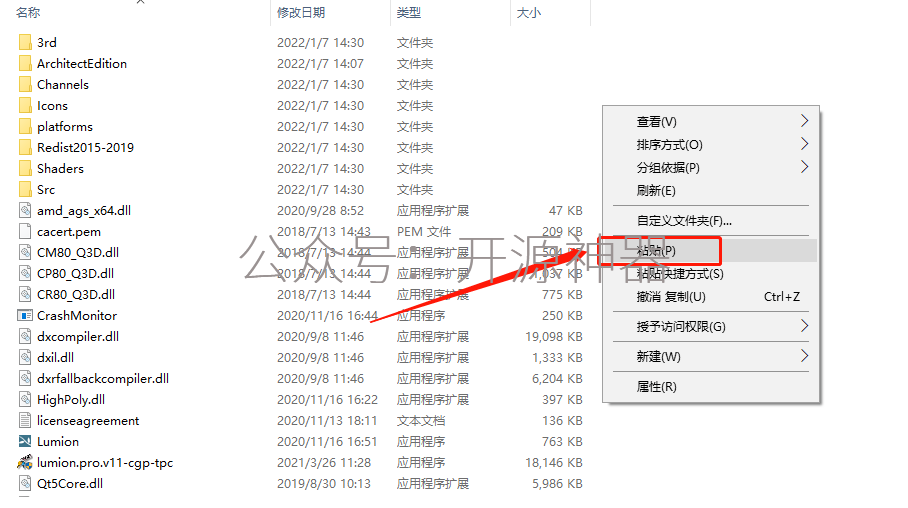The width and height of the screenshot is (908, 508).
Task: Click 撤消 复制(U) menu entry
Action: click(x=711, y=297)
